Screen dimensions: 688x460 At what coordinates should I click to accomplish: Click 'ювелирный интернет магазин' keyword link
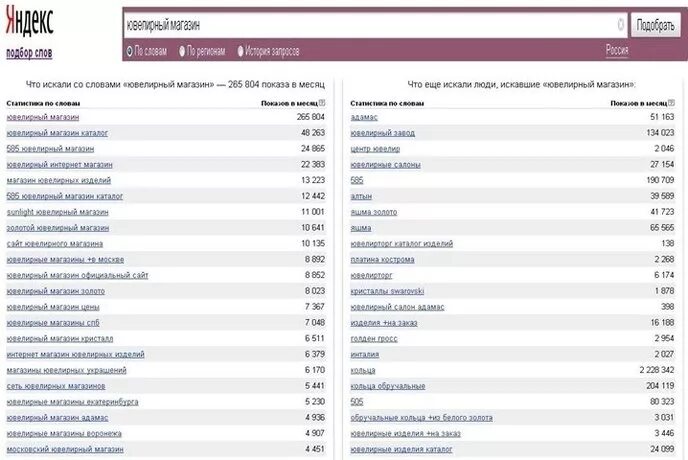click(x=59, y=165)
